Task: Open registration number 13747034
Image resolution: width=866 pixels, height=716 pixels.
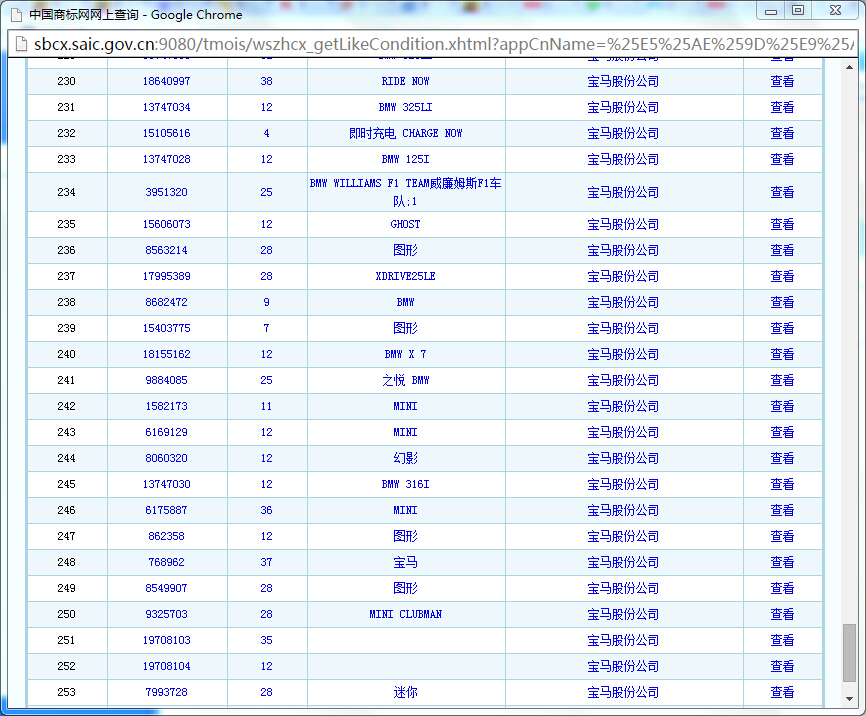Action: [166, 107]
